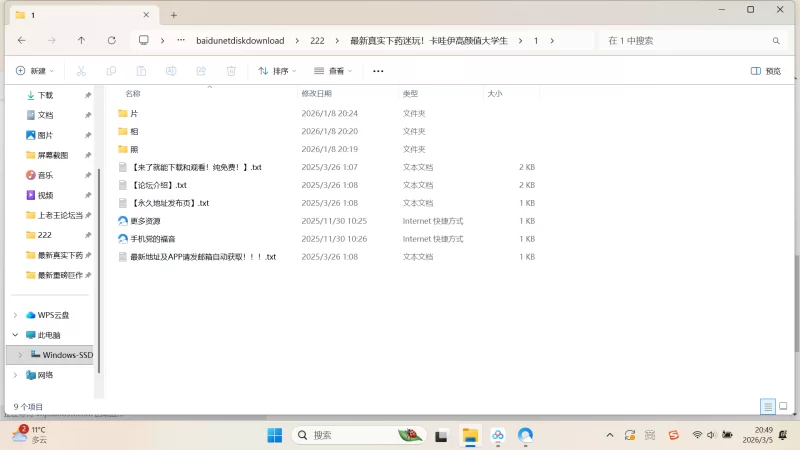Screen dimensions: 800x450
Task: Click the Delete trash icon in toolbar
Action: click(x=231, y=71)
